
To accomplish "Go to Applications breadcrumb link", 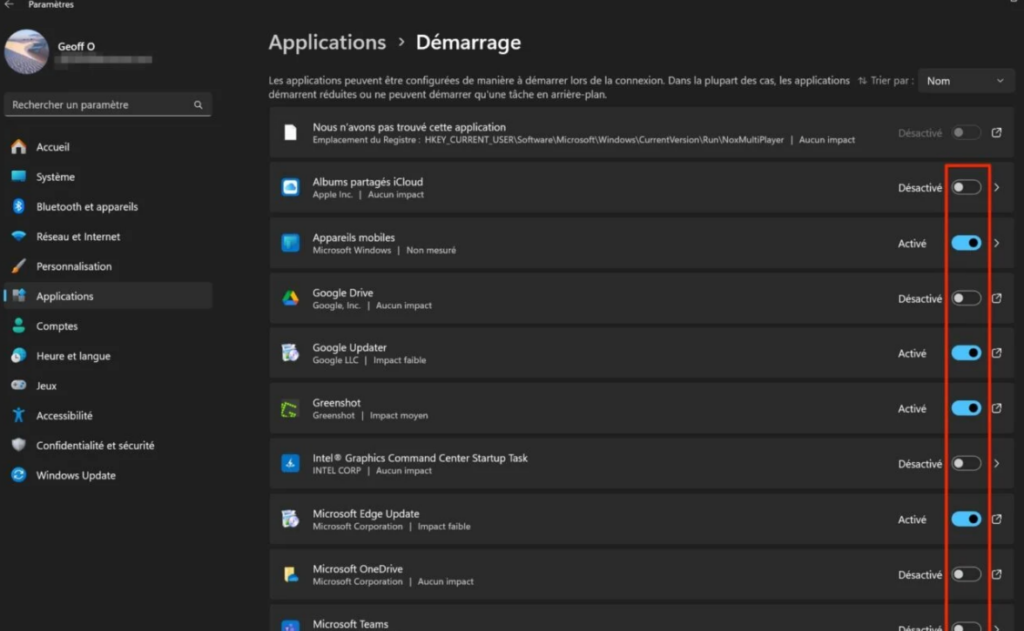I will (327, 42).
